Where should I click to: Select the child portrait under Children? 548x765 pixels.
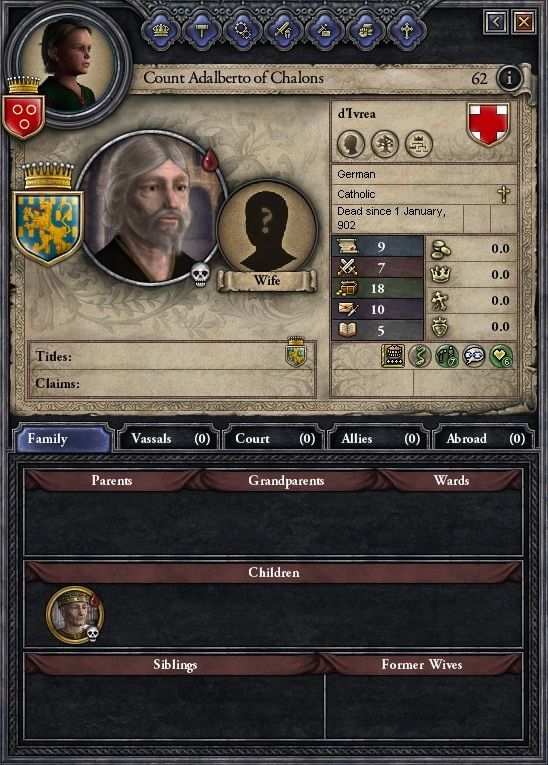click(x=75, y=615)
